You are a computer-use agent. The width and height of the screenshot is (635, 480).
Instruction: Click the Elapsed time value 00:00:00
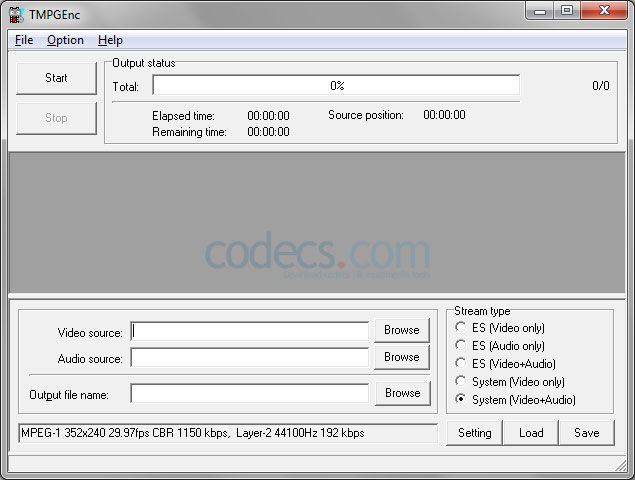tap(268, 116)
